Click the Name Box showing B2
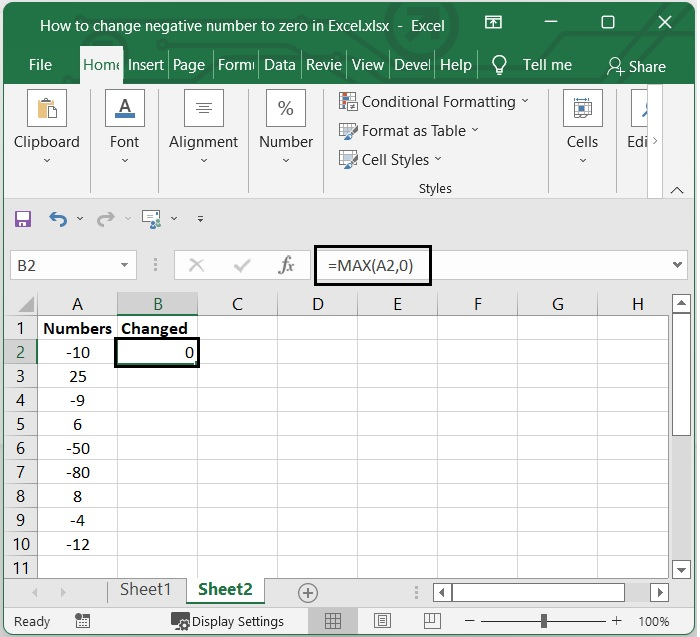This screenshot has width=700, height=637. click(74, 265)
